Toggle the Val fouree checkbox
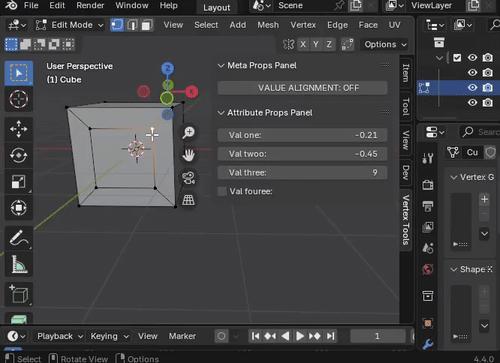This screenshot has width=500, height=363. 222,191
